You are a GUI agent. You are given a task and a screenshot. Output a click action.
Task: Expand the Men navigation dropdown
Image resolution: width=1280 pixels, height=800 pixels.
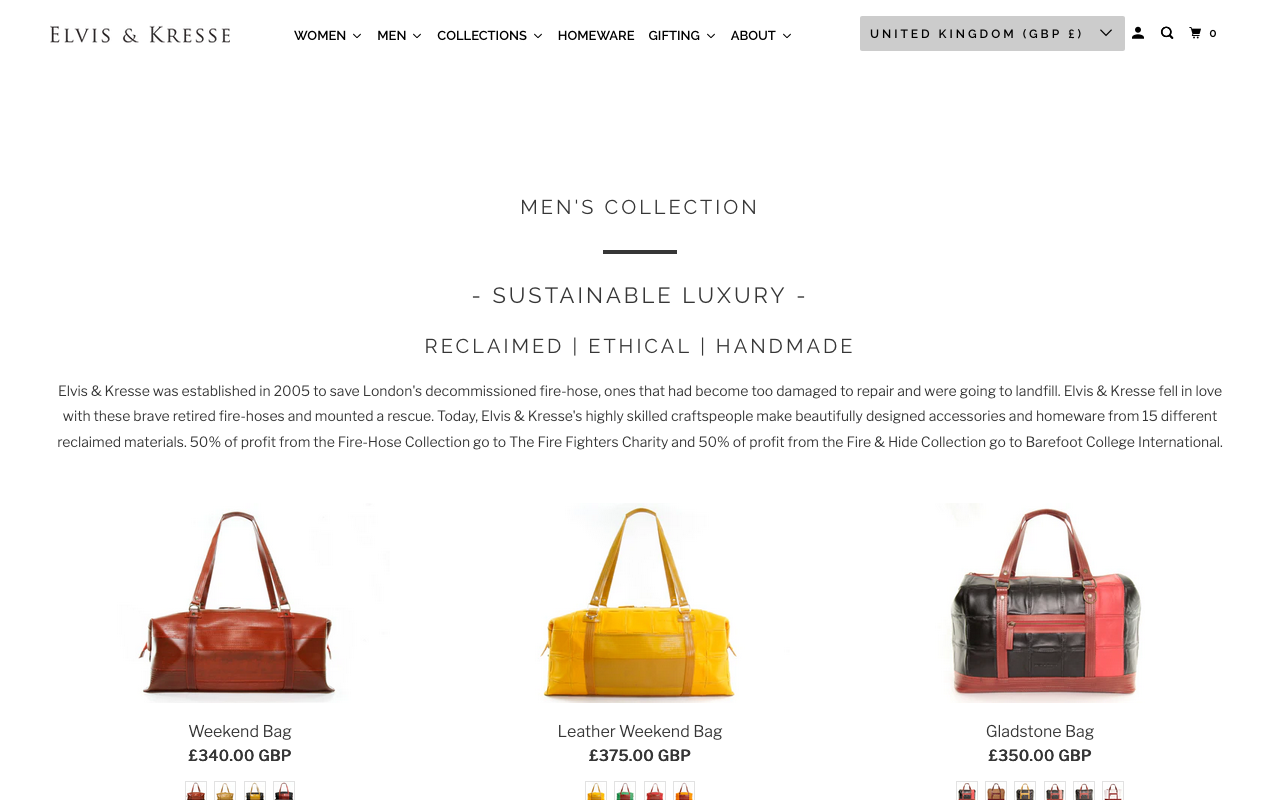click(400, 36)
